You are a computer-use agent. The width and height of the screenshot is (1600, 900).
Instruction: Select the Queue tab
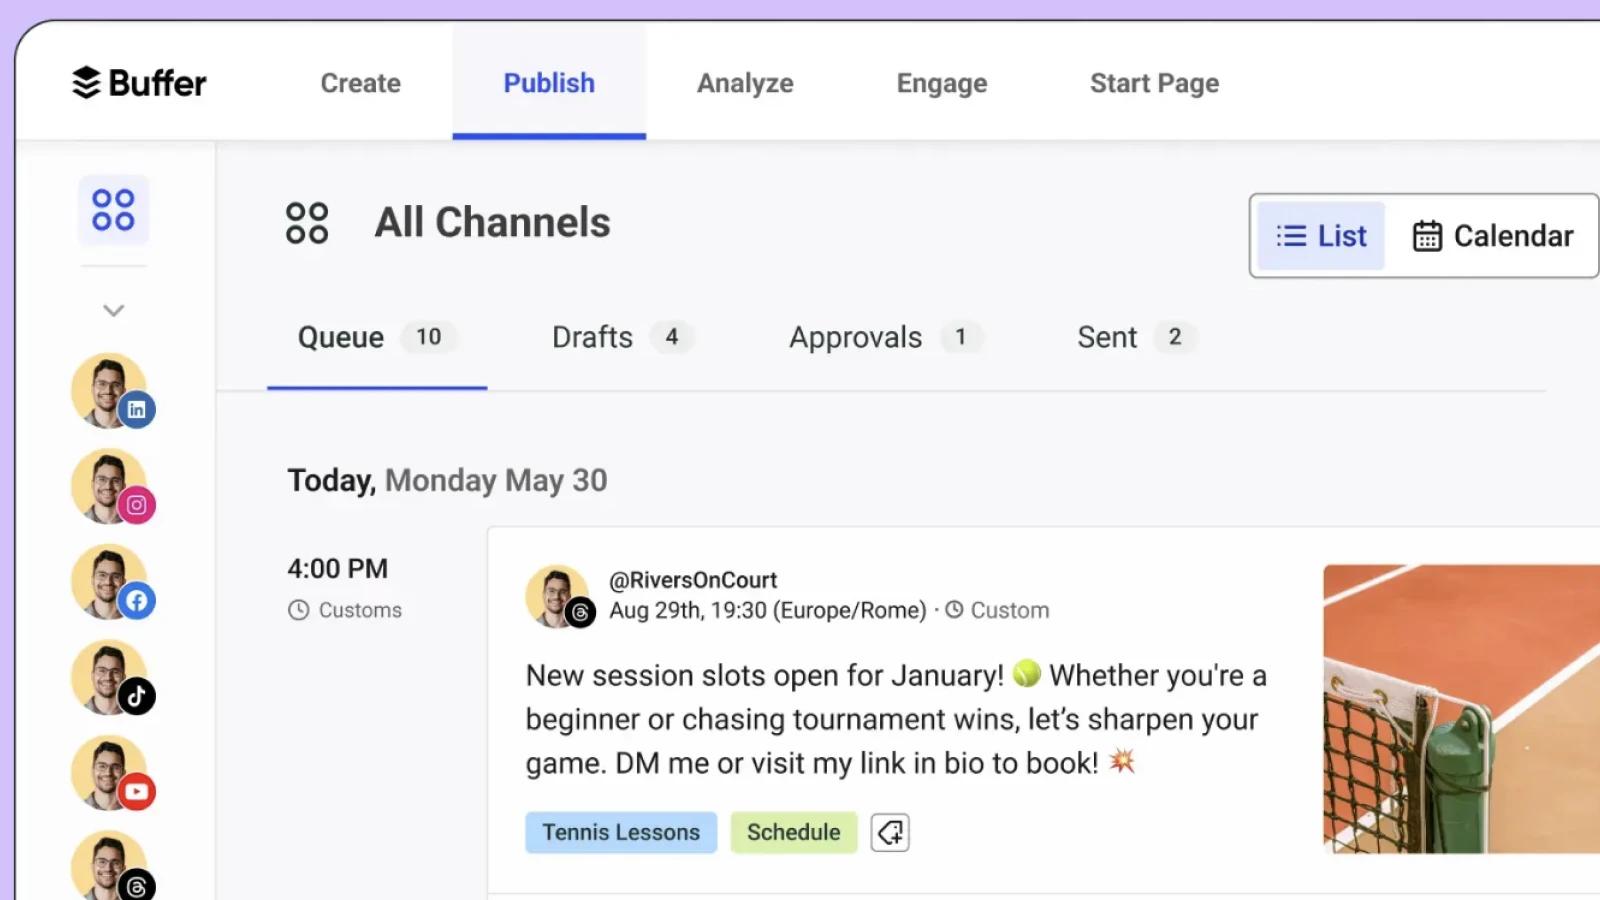tap(377, 338)
